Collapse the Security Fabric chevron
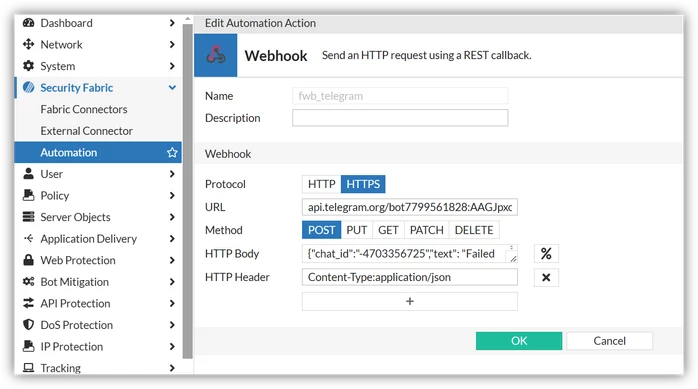Screen dimensions: 698x389 (x=172, y=88)
